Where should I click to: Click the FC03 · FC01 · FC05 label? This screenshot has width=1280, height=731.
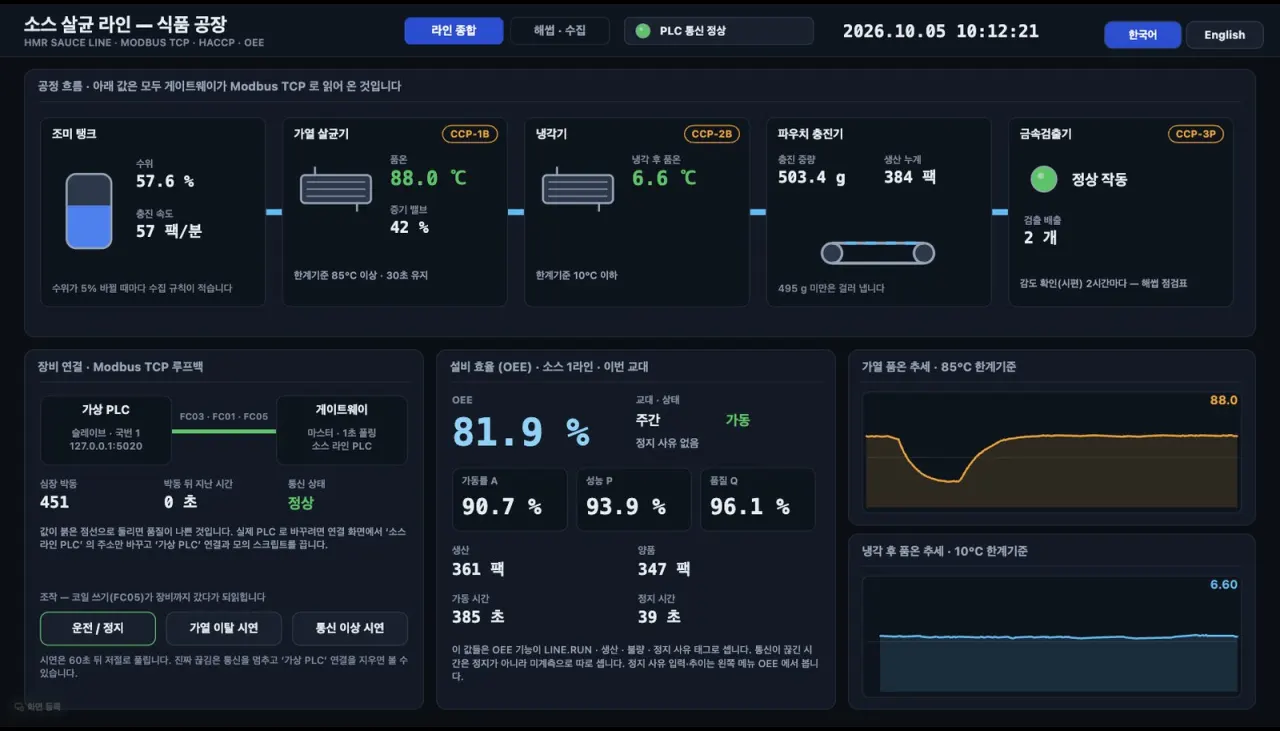(224, 416)
